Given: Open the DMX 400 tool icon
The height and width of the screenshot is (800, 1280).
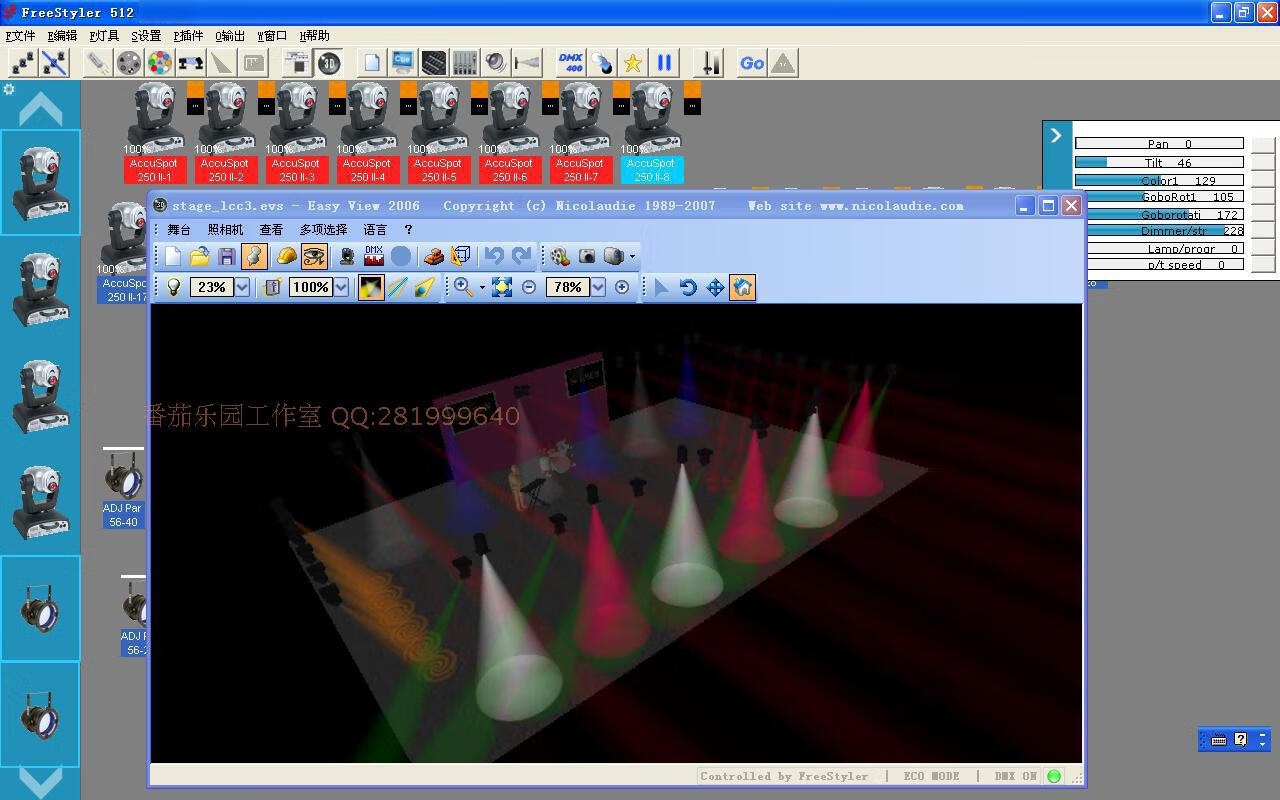Looking at the screenshot, I should coord(570,63).
